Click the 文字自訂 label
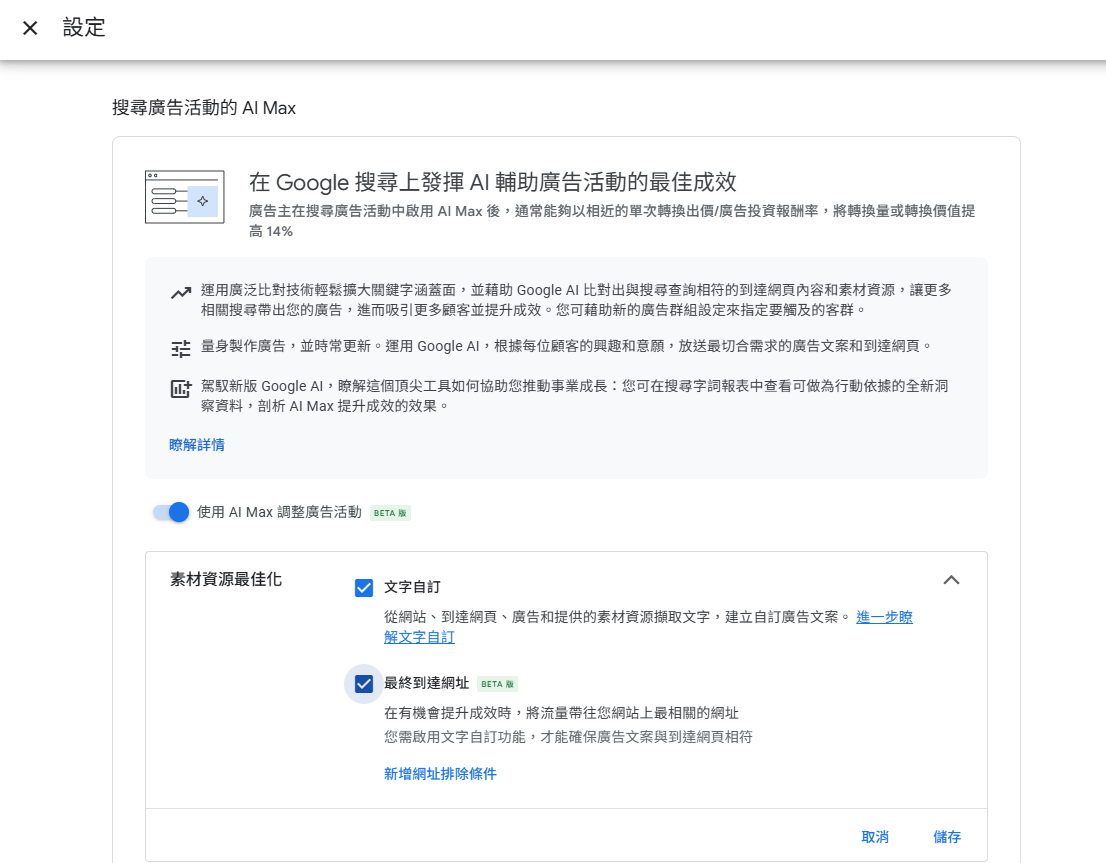This screenshot has width=1106, height=863. tap(412, 587)
